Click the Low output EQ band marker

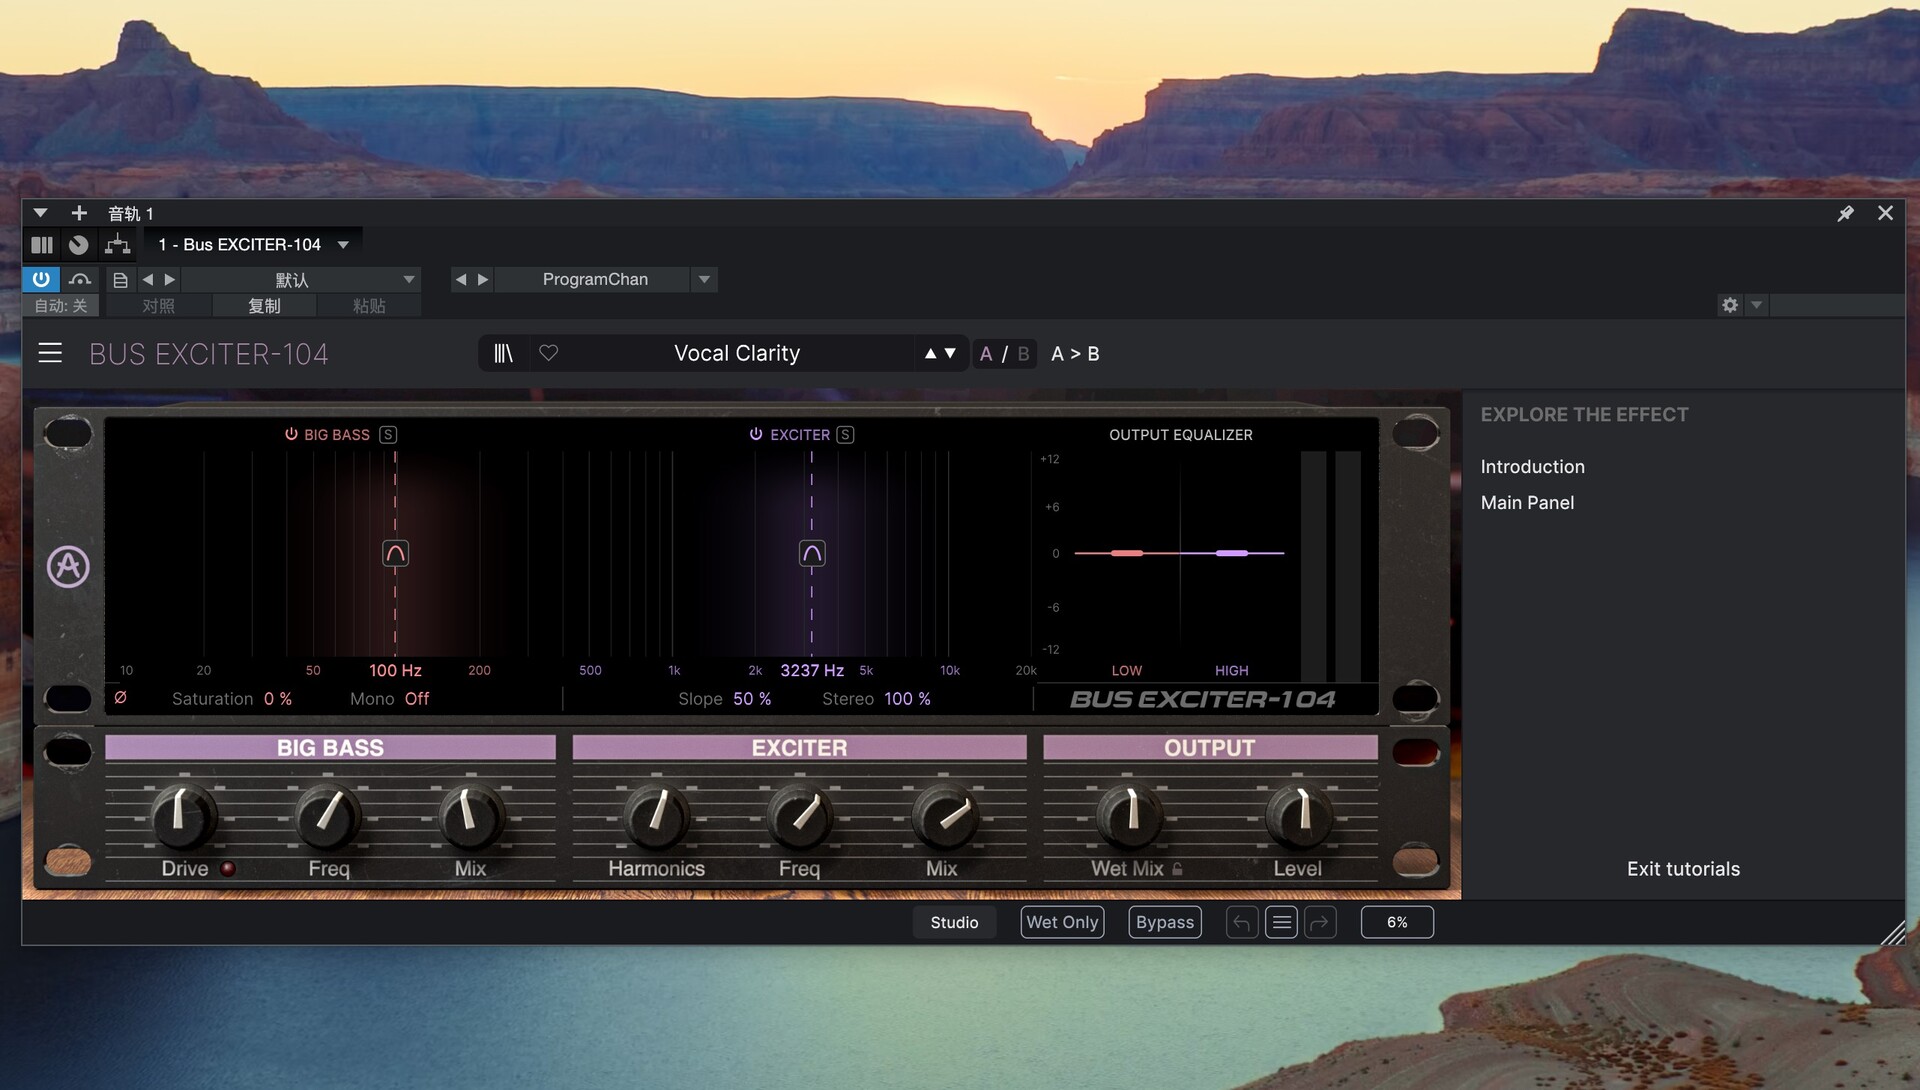coord(1127,553)
